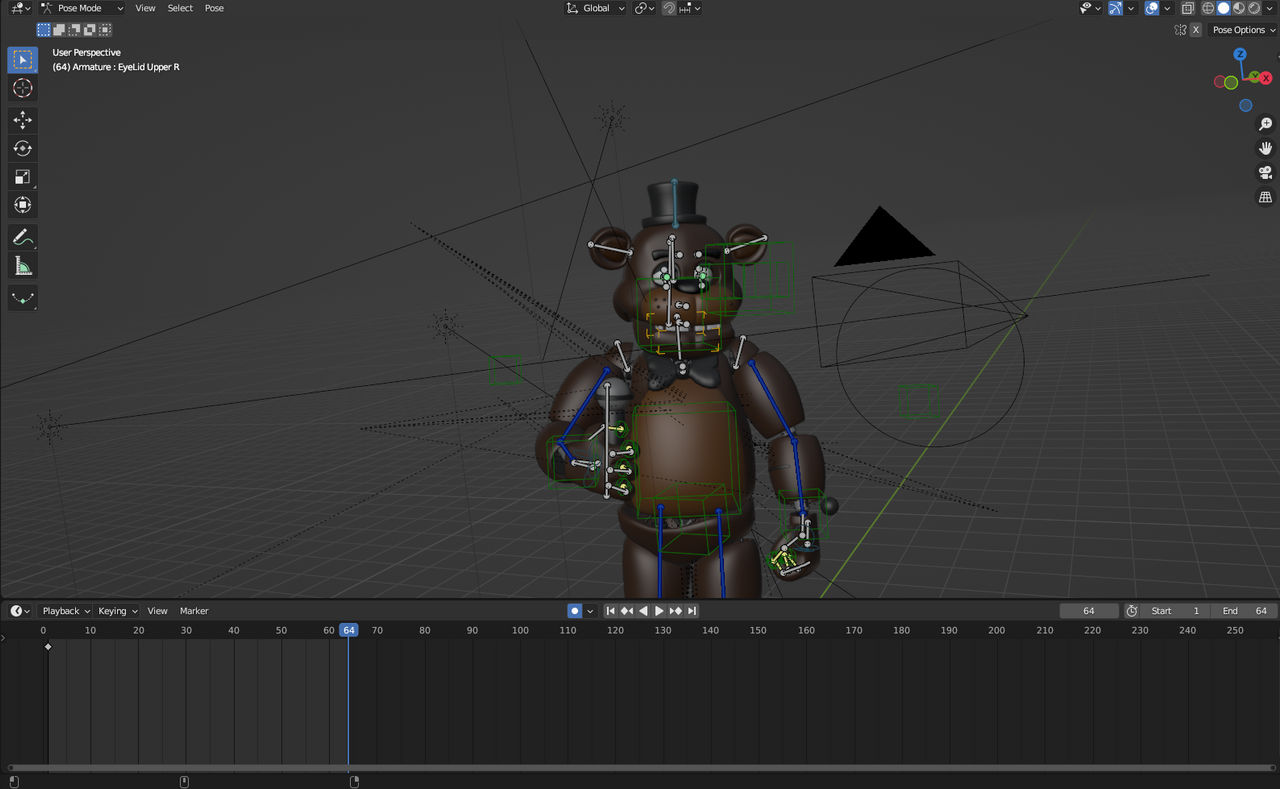
Task: Play animation in reverse
Action: (x=643, y=611)
